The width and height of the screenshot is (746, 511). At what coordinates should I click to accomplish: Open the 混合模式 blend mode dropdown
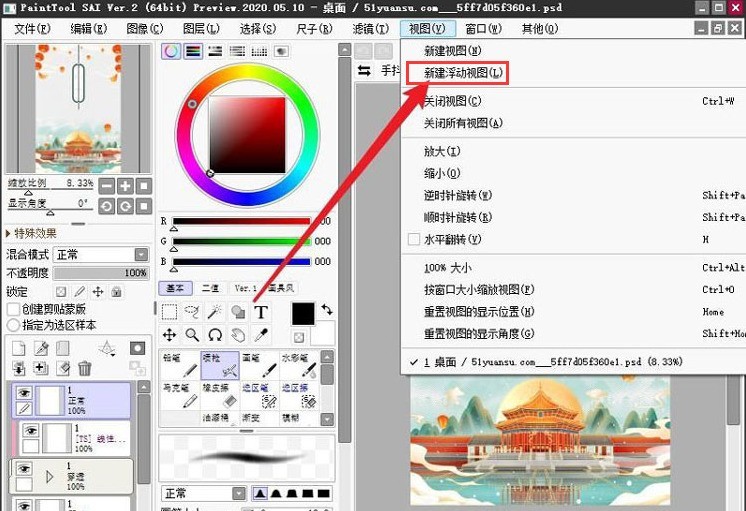pos(101,255)
